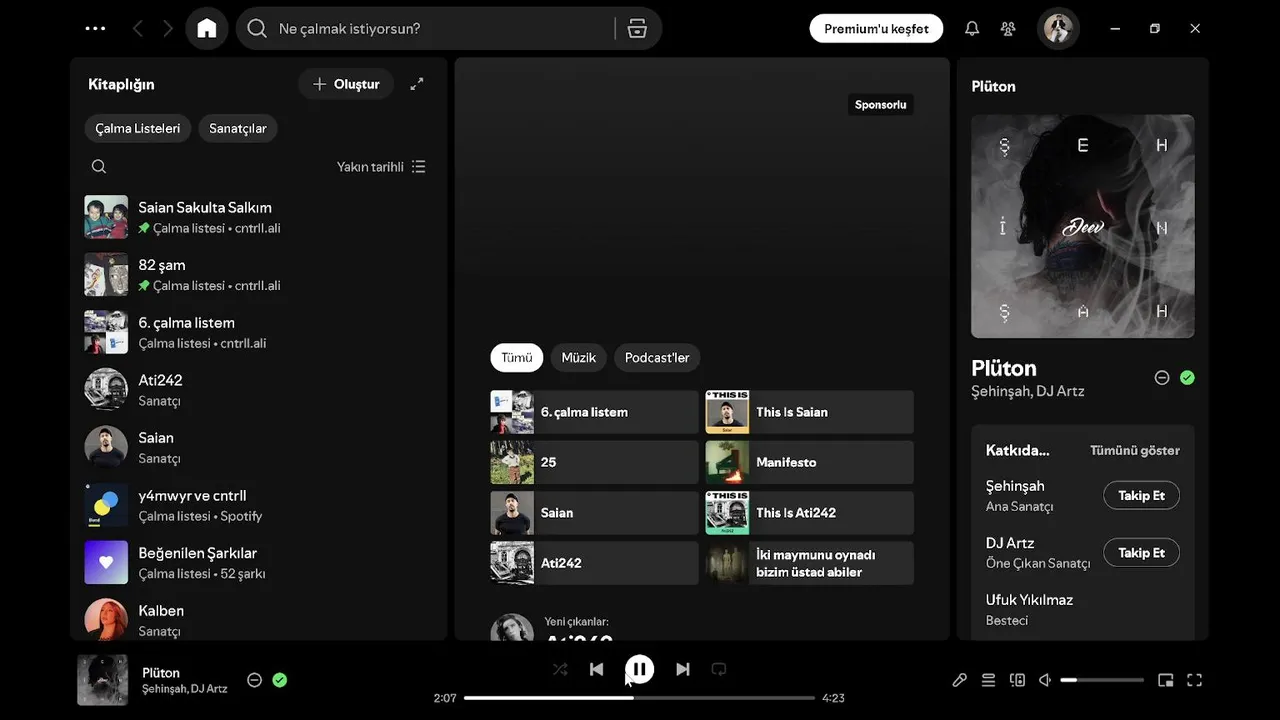Open This Is Saian card
Image resolution: width=1280 pixels, height=720 pixels.
point(809,412)
